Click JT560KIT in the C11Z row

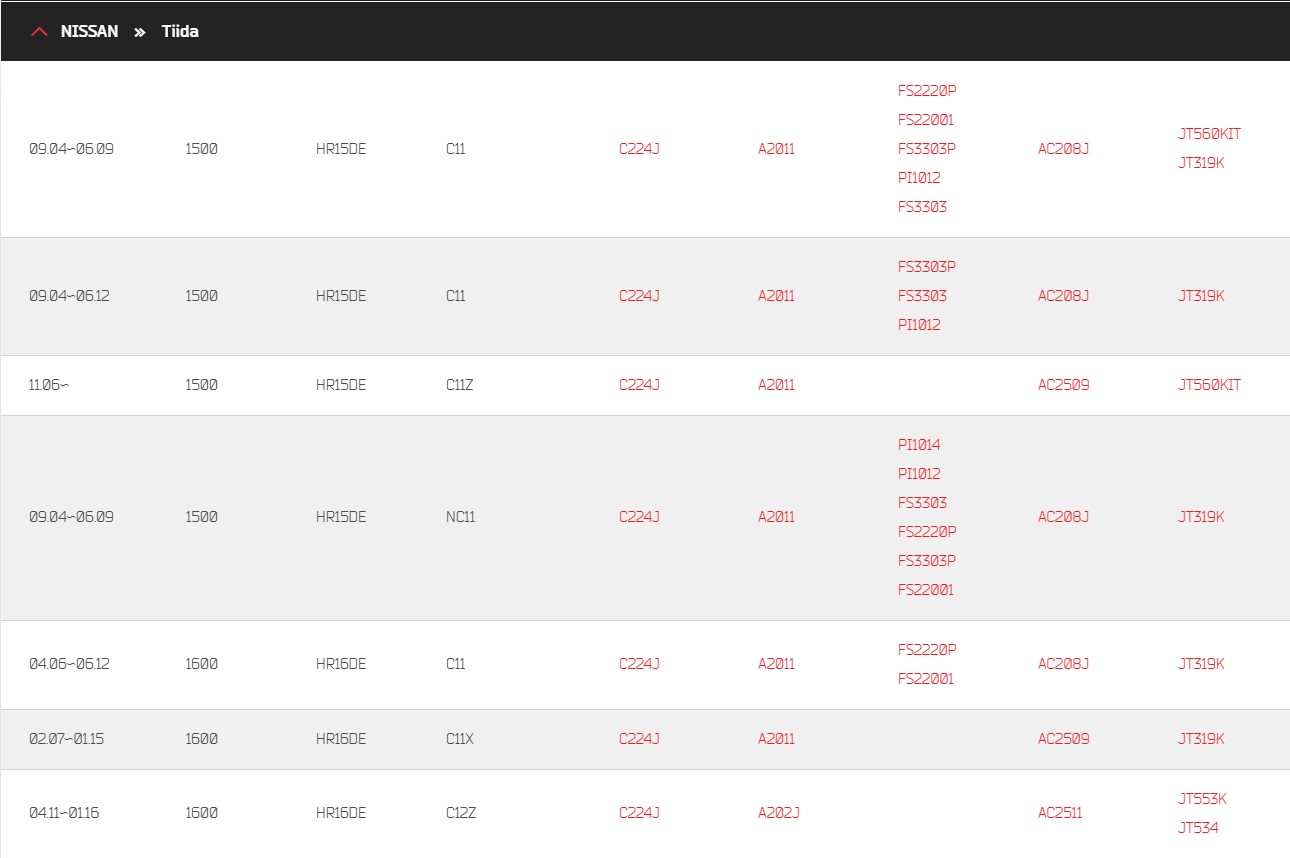1209,385
